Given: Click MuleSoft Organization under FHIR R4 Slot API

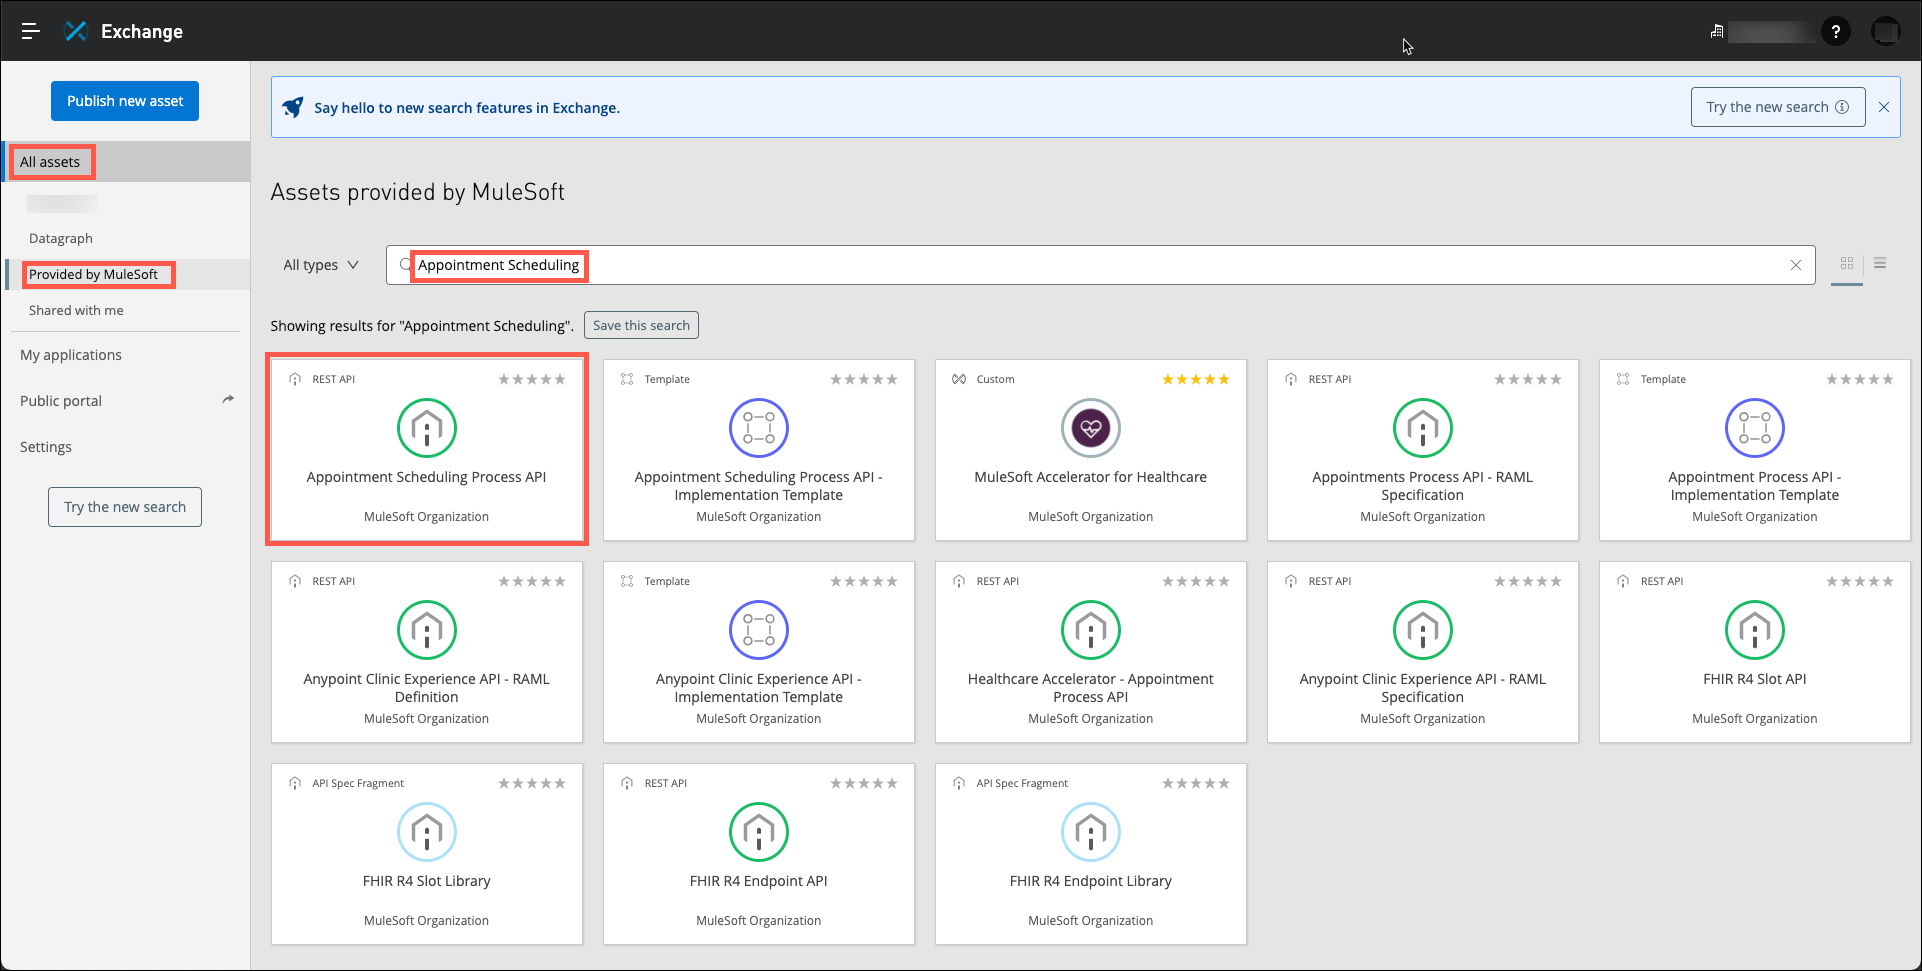Looking at the screenshot, I should click(x=1755, y=719).
